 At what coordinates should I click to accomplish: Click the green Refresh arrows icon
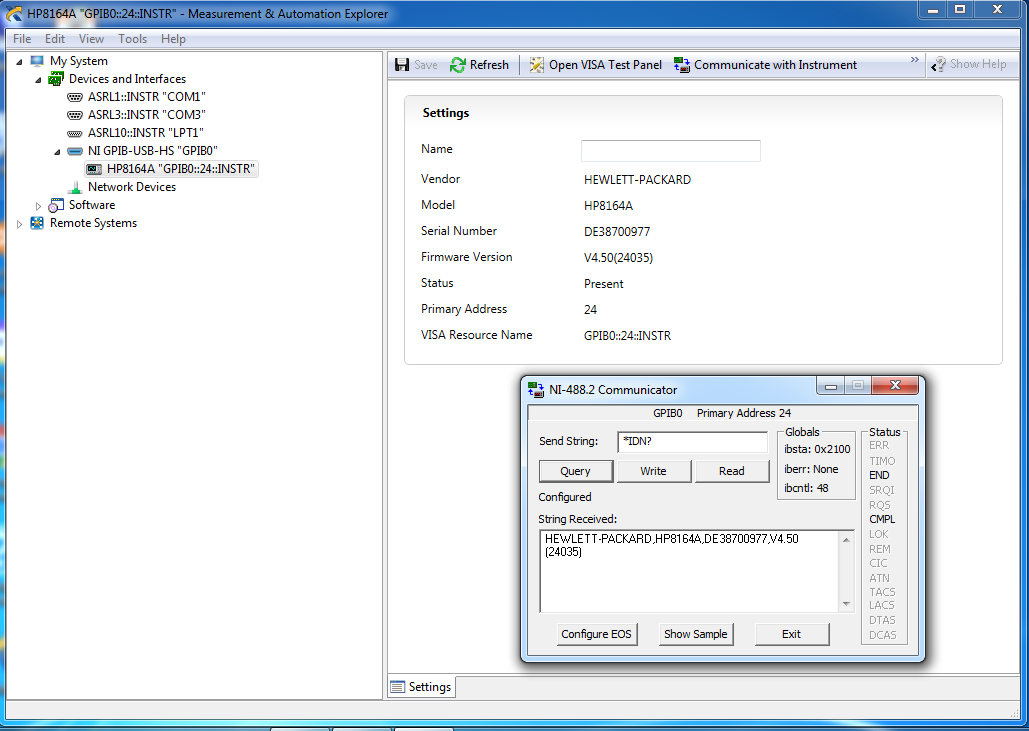click(x=457, y=65)
